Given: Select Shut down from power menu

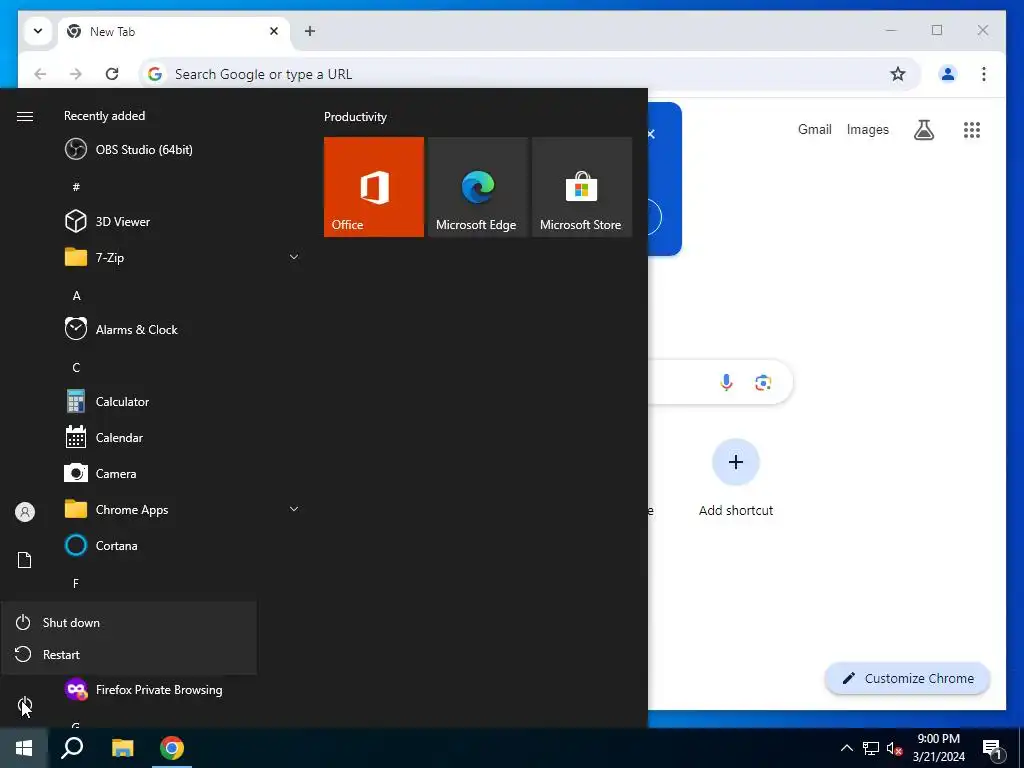Looking at the screenshot, I should [x=129, y=622].
